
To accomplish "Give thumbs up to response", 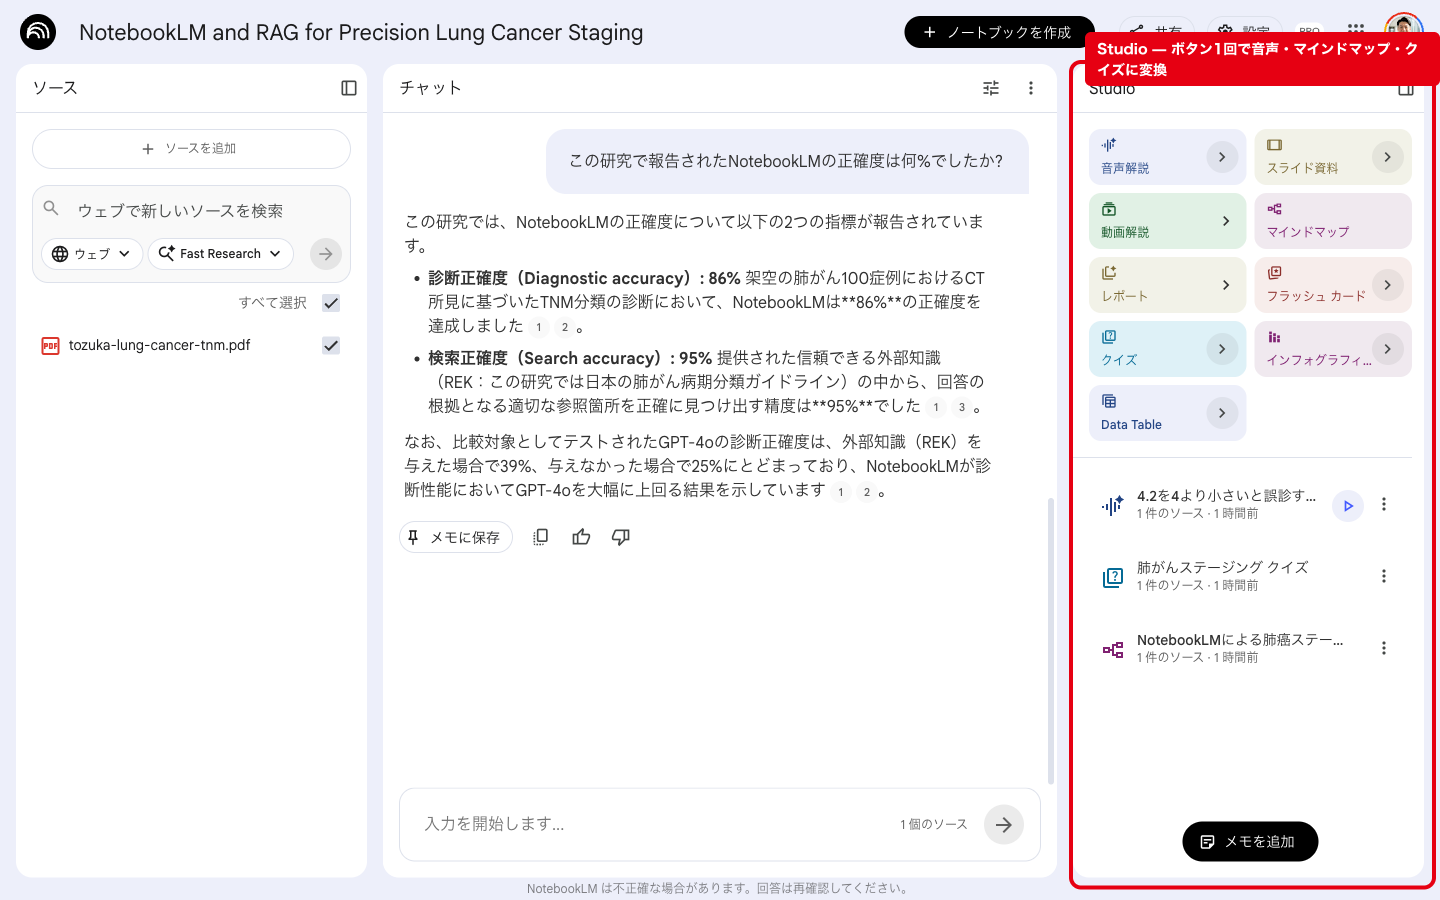I will (x=581, y=537).
